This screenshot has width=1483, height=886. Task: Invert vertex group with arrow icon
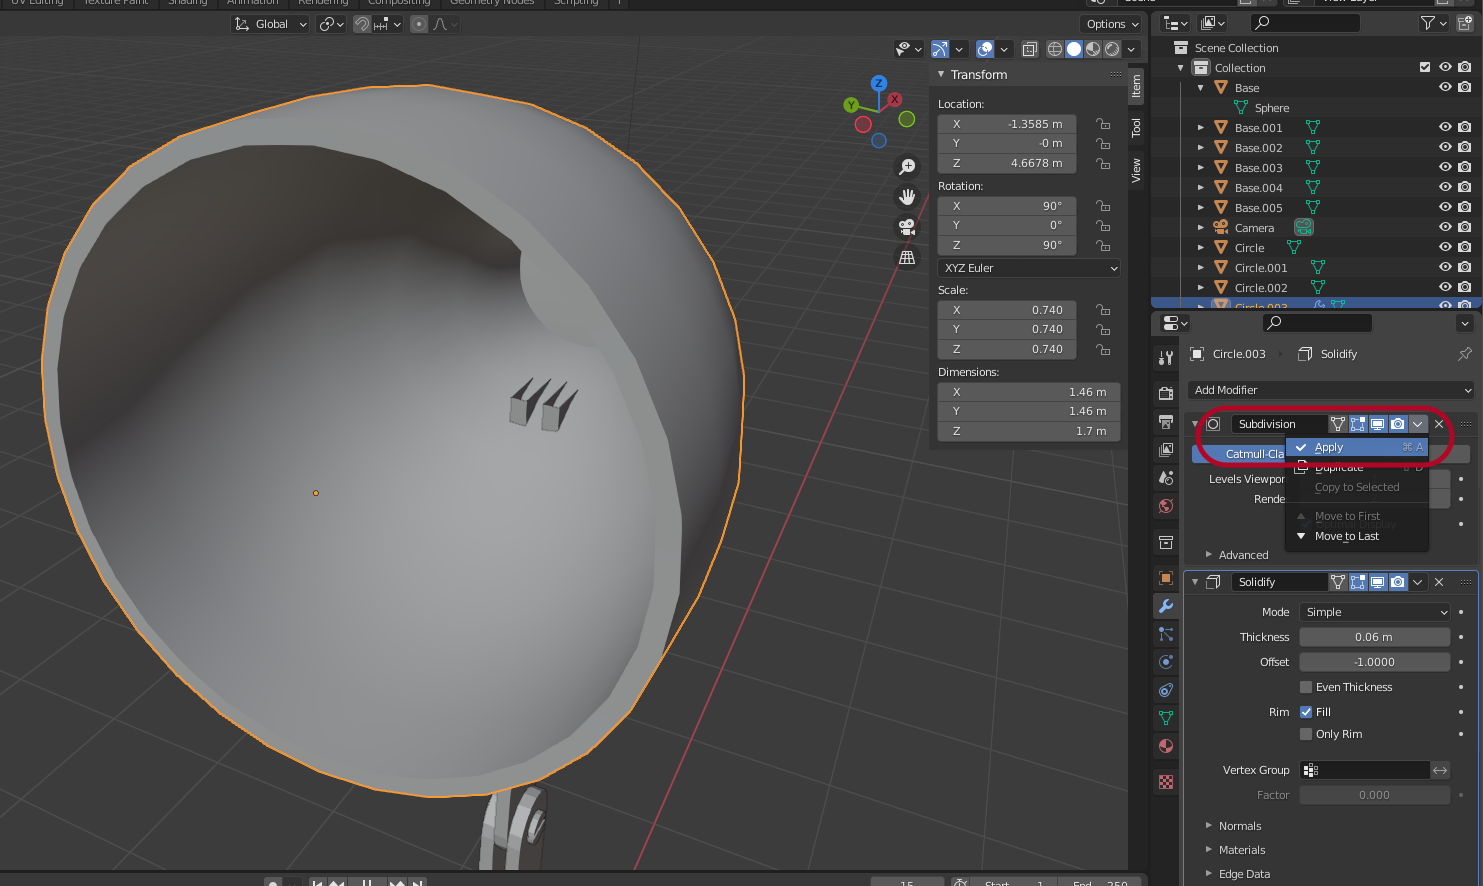(1440, 770)
